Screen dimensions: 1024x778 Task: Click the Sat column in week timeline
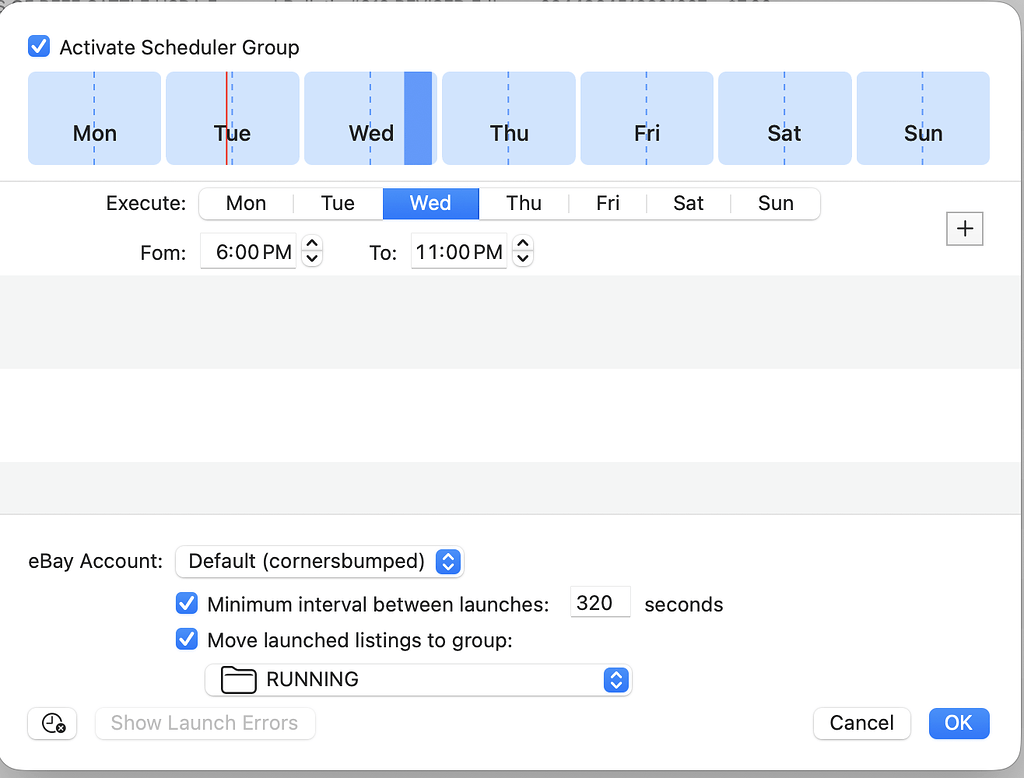pyautogui.click(x=785, y=118)
